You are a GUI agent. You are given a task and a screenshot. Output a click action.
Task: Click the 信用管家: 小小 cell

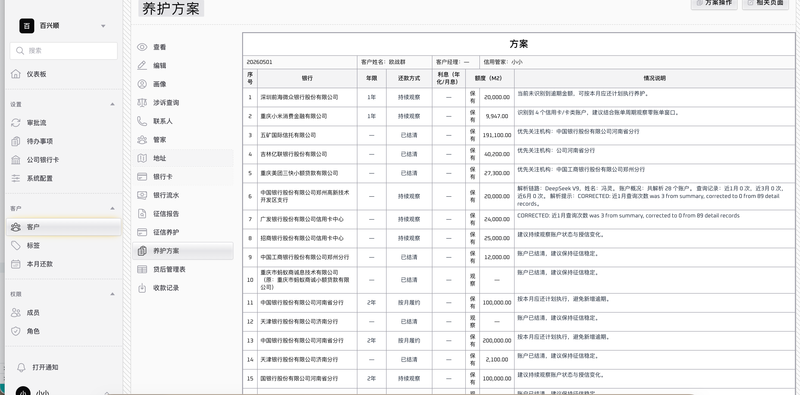637,62
